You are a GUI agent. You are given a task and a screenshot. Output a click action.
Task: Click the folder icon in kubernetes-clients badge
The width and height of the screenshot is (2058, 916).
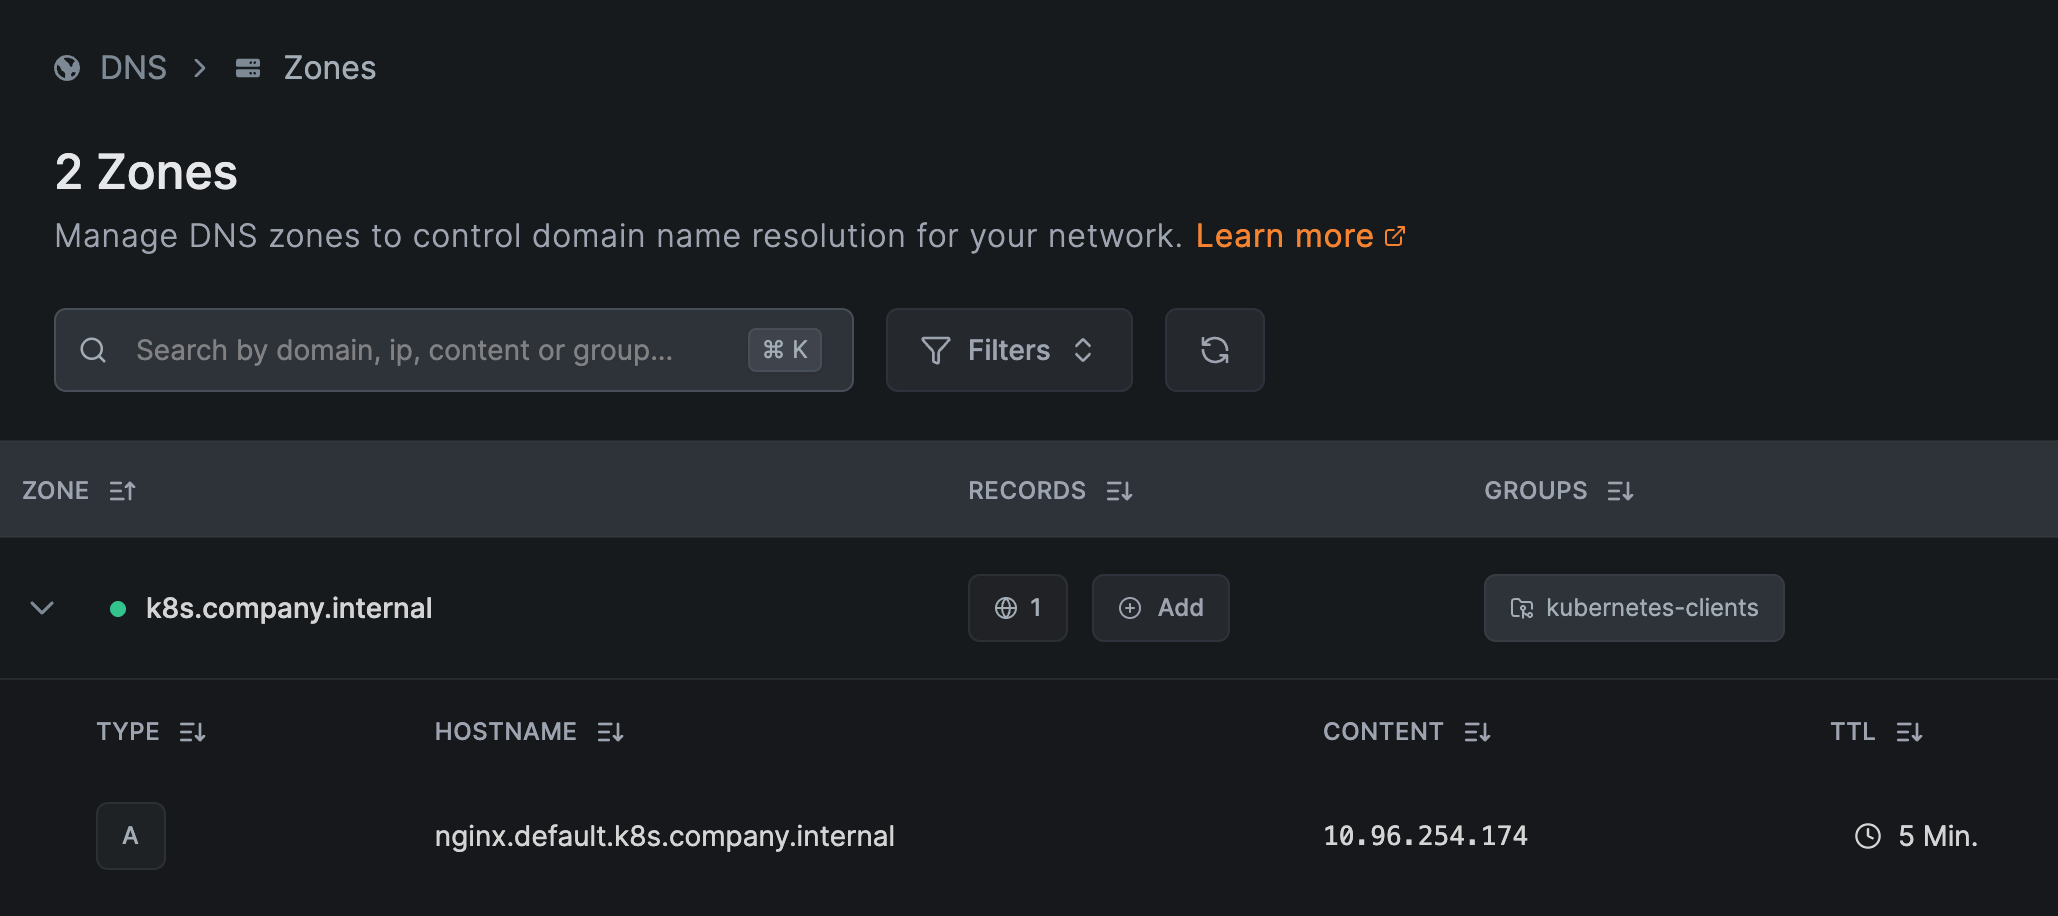pos(1522,608)
